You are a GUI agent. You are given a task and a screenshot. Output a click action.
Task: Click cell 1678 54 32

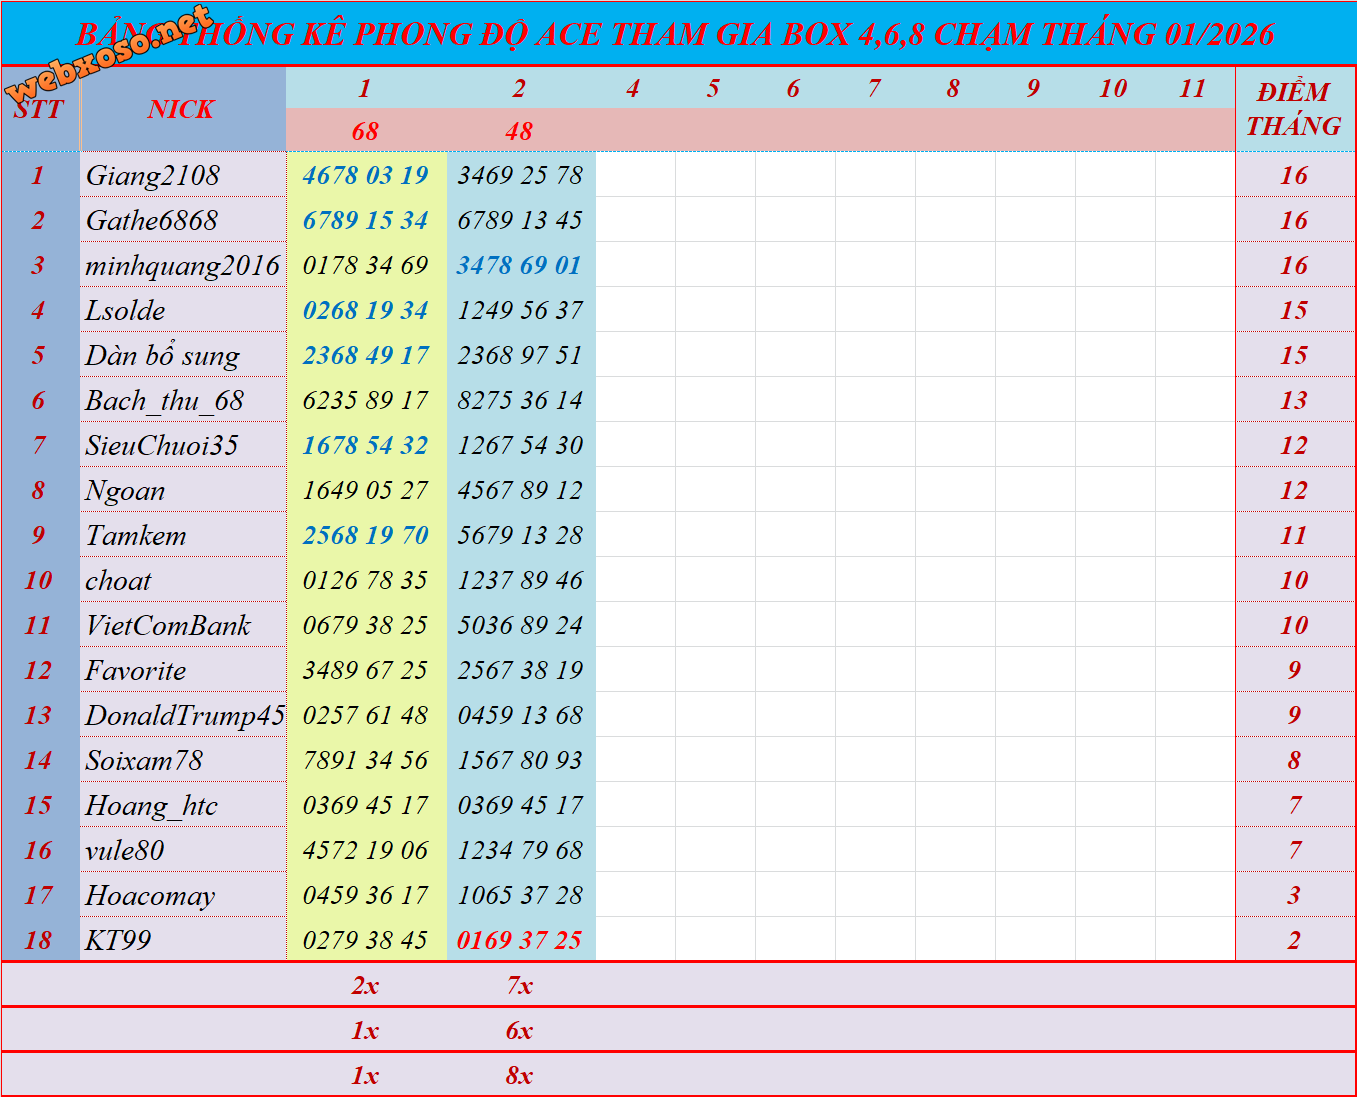click(366, 445)
